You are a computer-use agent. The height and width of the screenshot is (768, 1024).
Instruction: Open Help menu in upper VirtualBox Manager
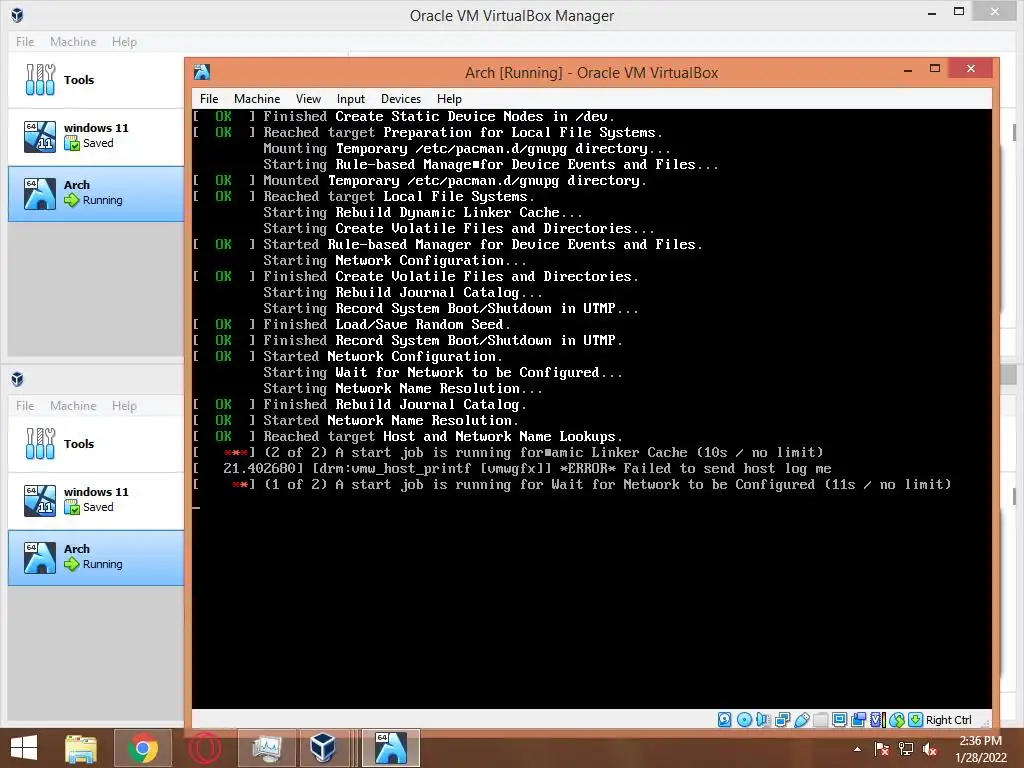[124, 42]
